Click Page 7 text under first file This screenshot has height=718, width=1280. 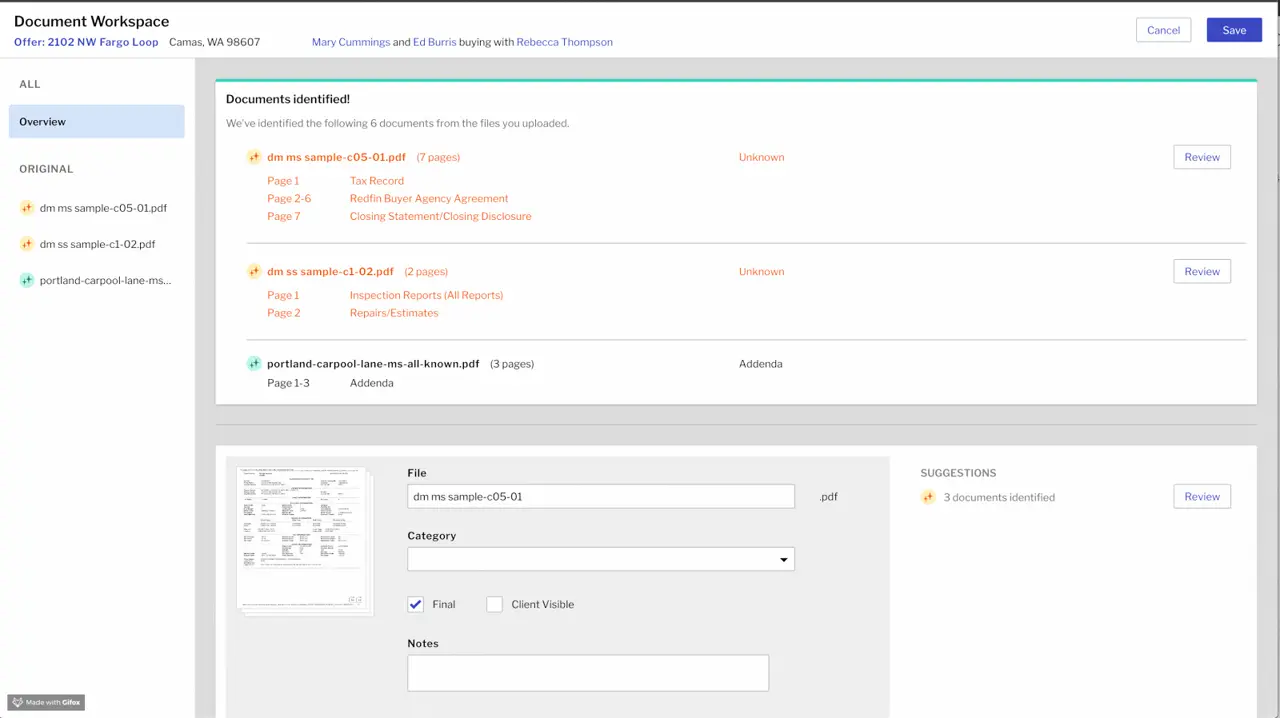tap(283, 216)
